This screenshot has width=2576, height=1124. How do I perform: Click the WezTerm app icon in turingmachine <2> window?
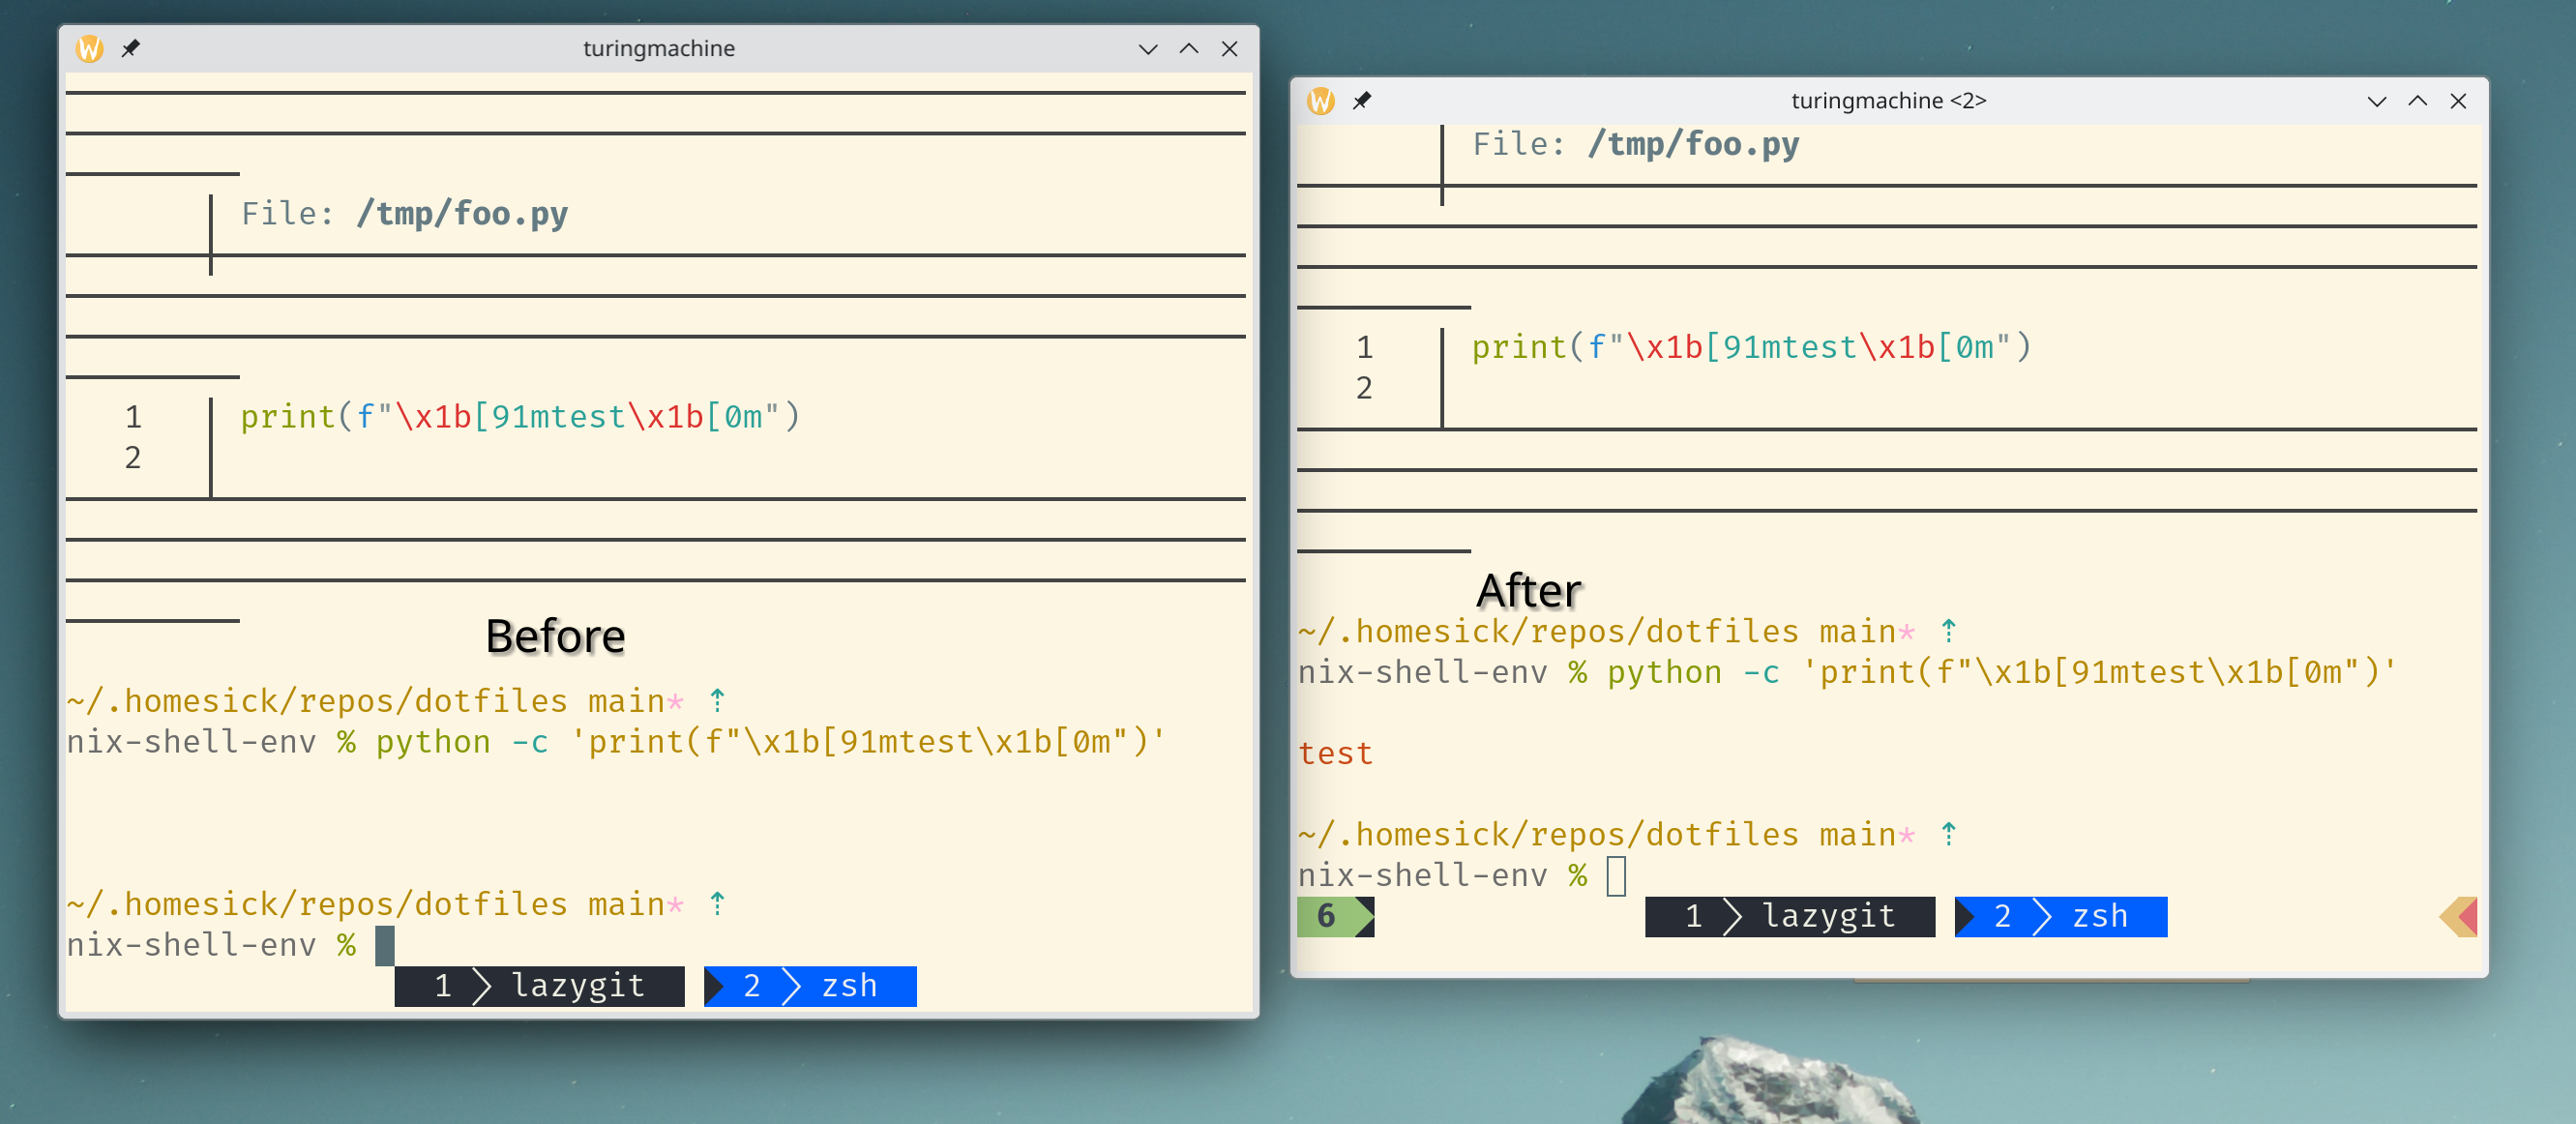pos(1320,100)
